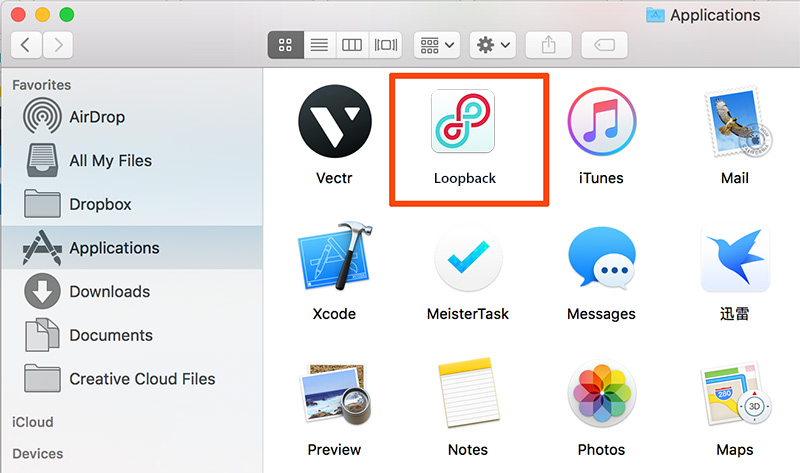Click the Mail name label
800x473 pixels.
pos(735,178)
